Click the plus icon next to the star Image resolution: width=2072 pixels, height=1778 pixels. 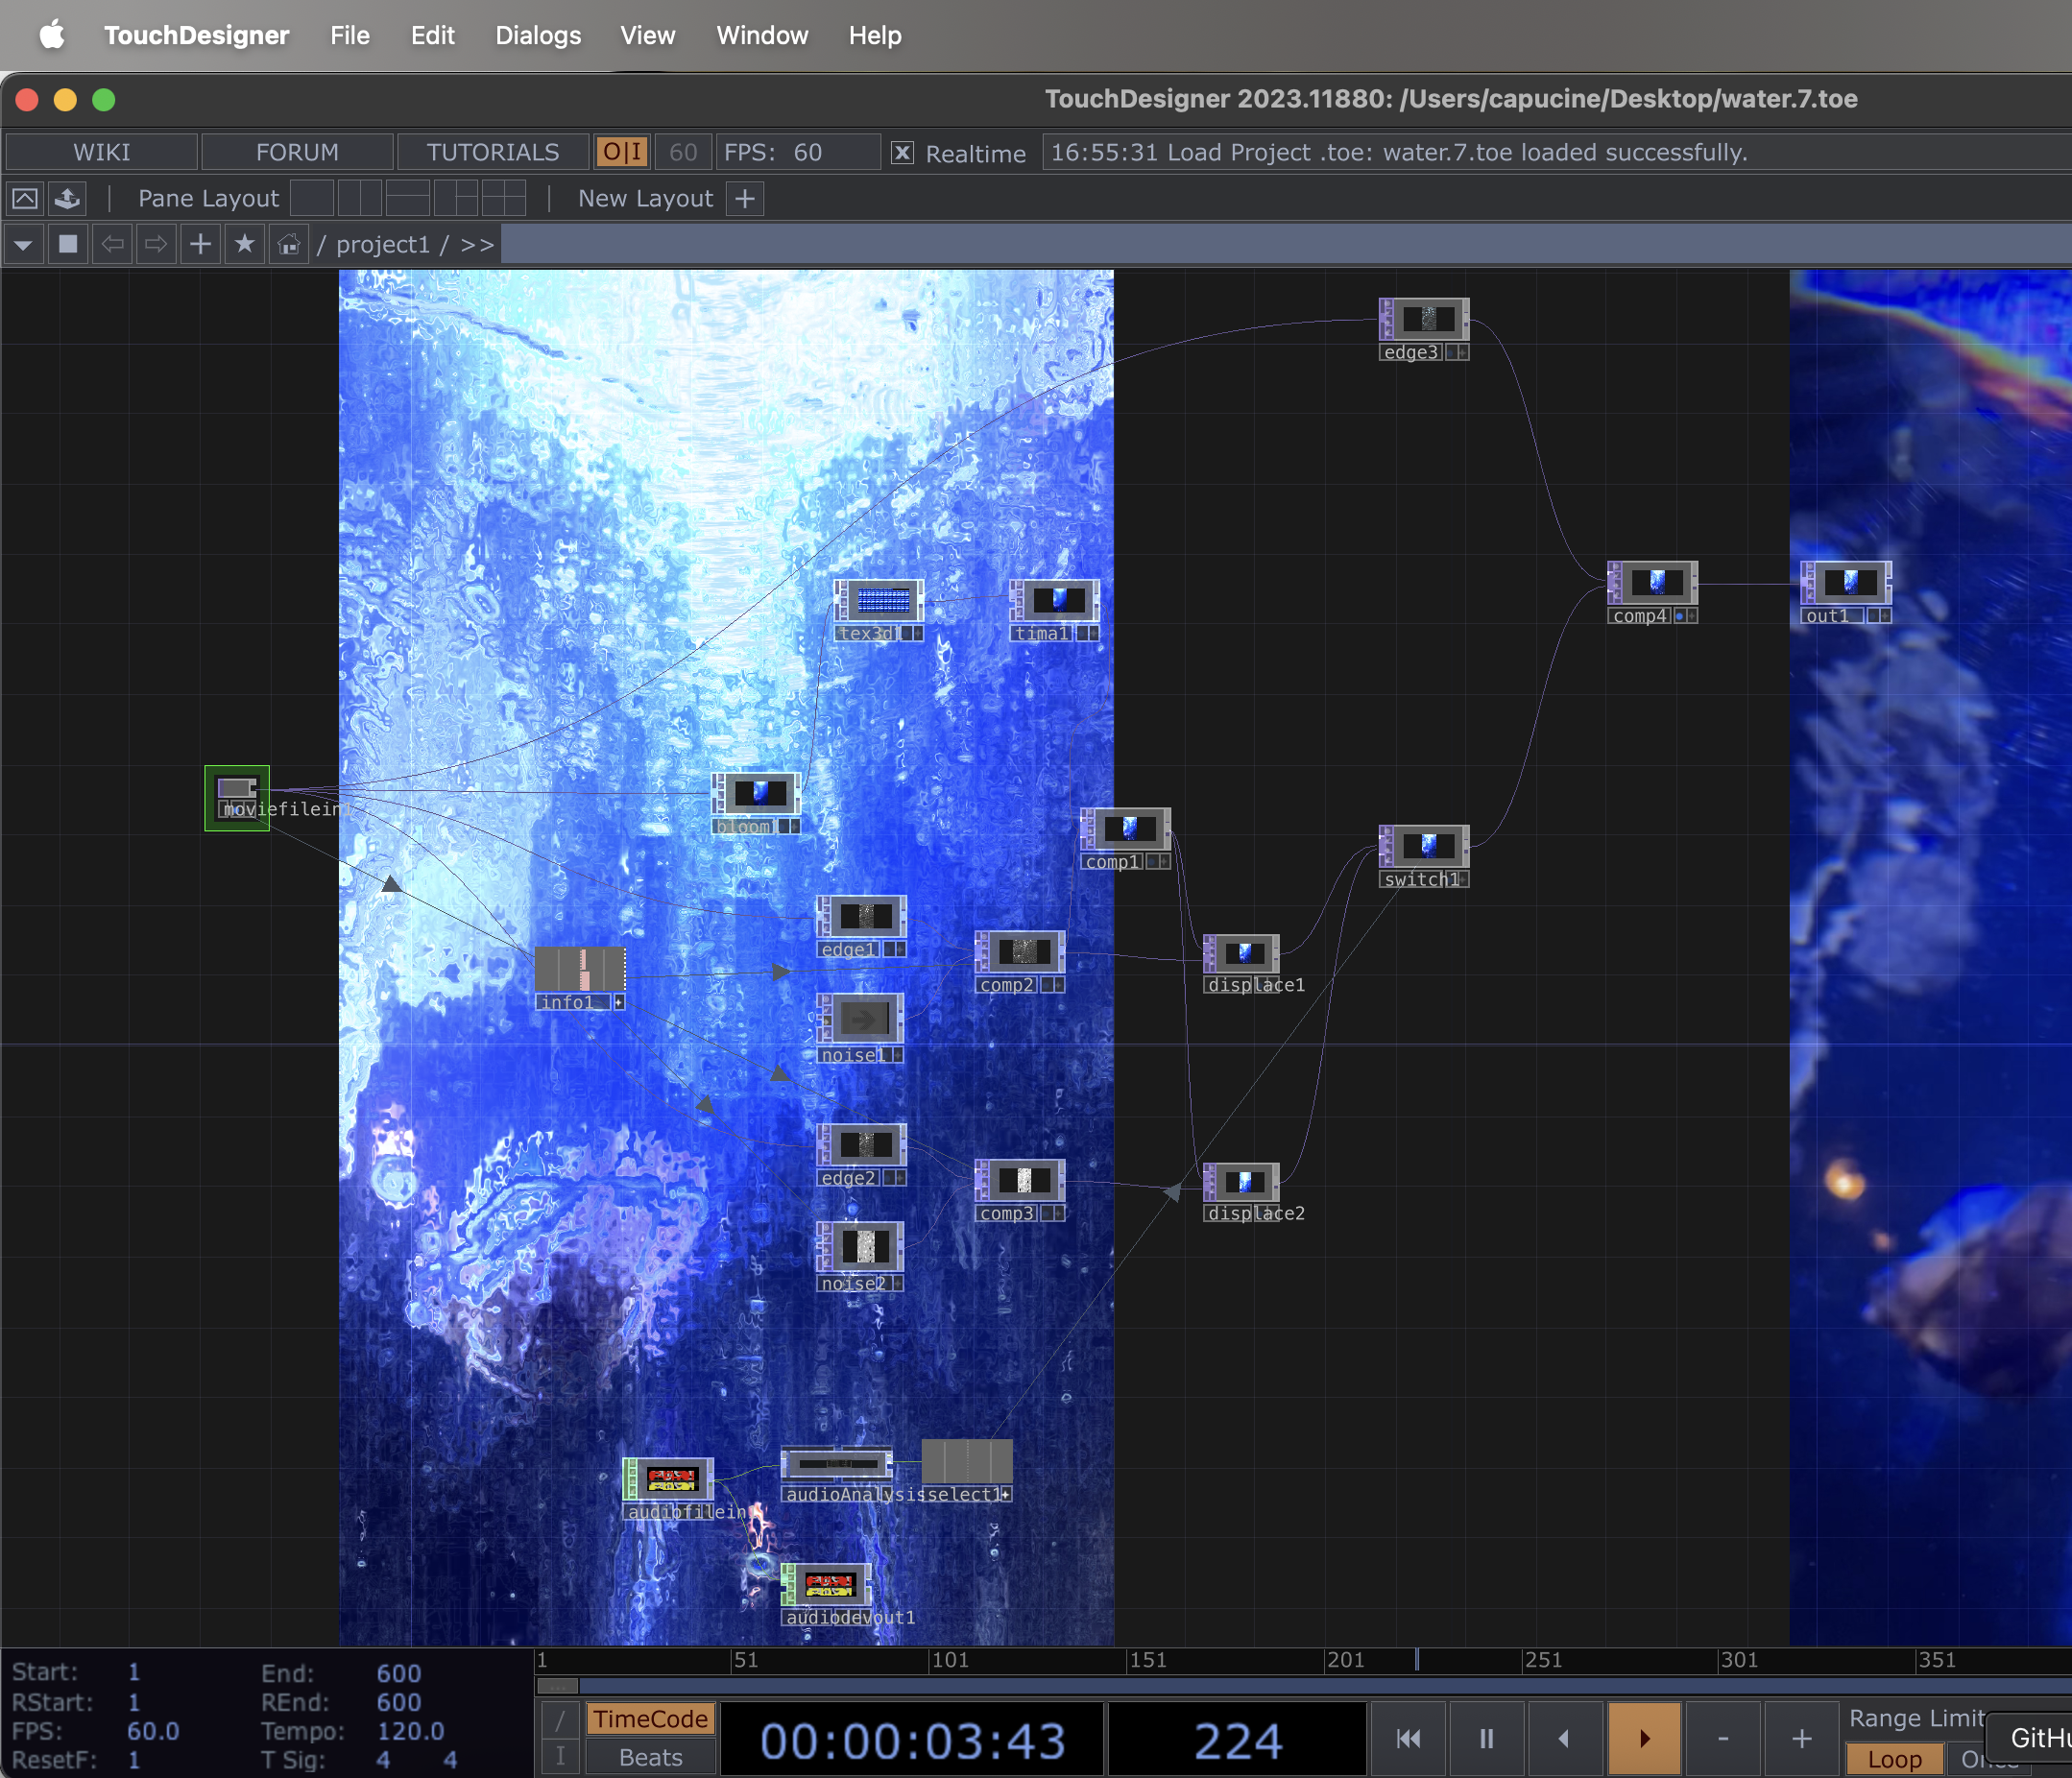pyautogui.click(x=200, y=244)
